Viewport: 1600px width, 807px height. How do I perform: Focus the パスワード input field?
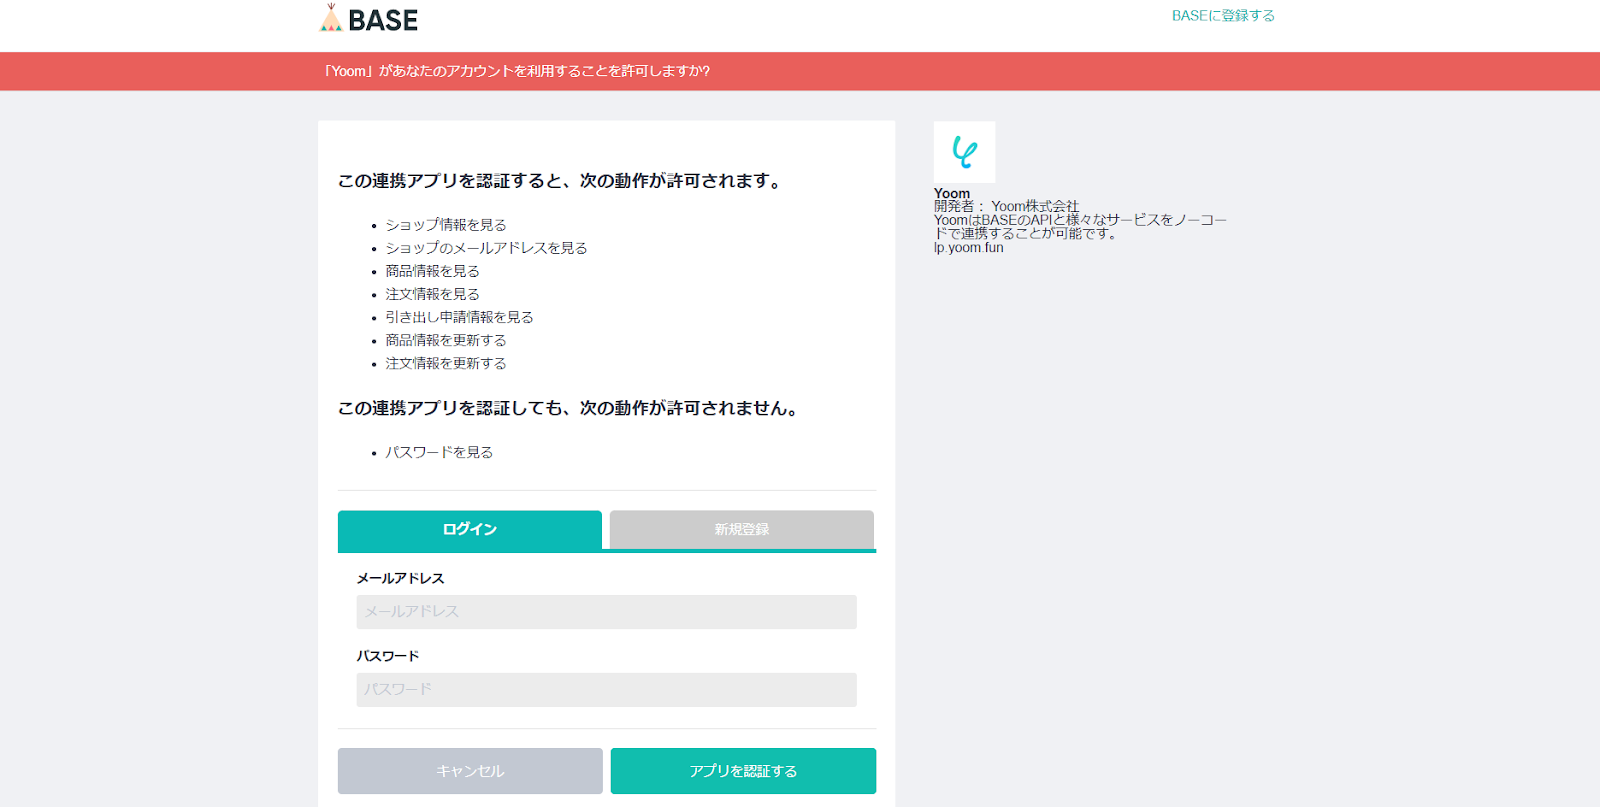click(x=606, y=690)
